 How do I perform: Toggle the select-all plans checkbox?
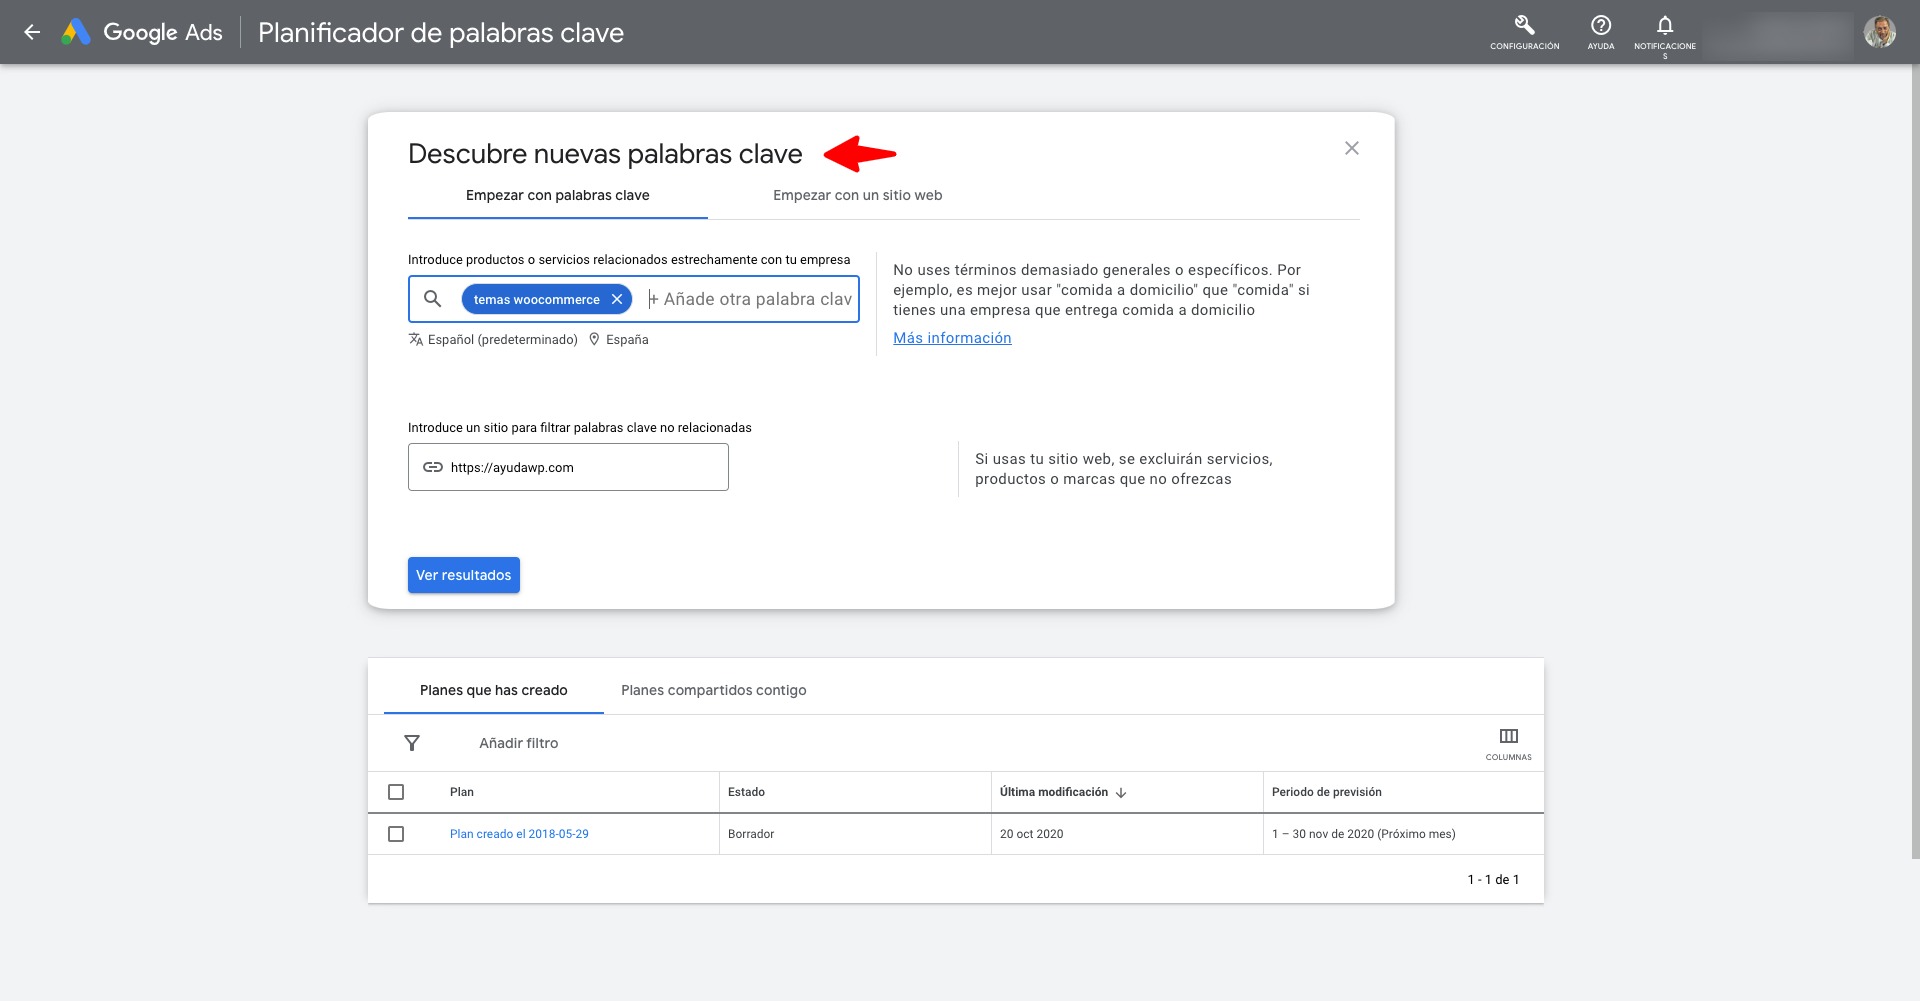396,792
